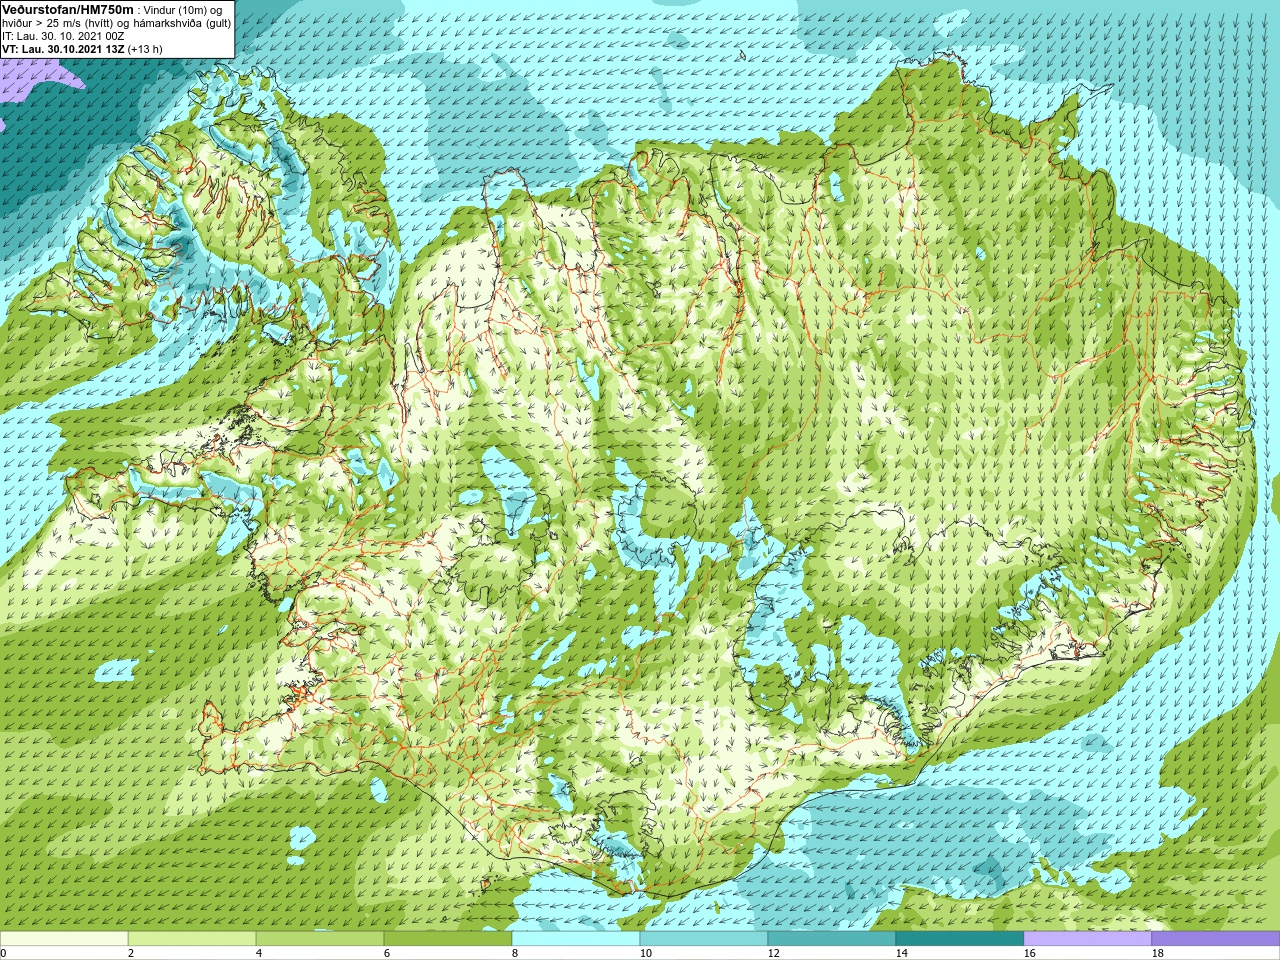Click the lavender 16–18 legend swatch
Screen dimensions: 1280x960
click(x=1088, y=939)
